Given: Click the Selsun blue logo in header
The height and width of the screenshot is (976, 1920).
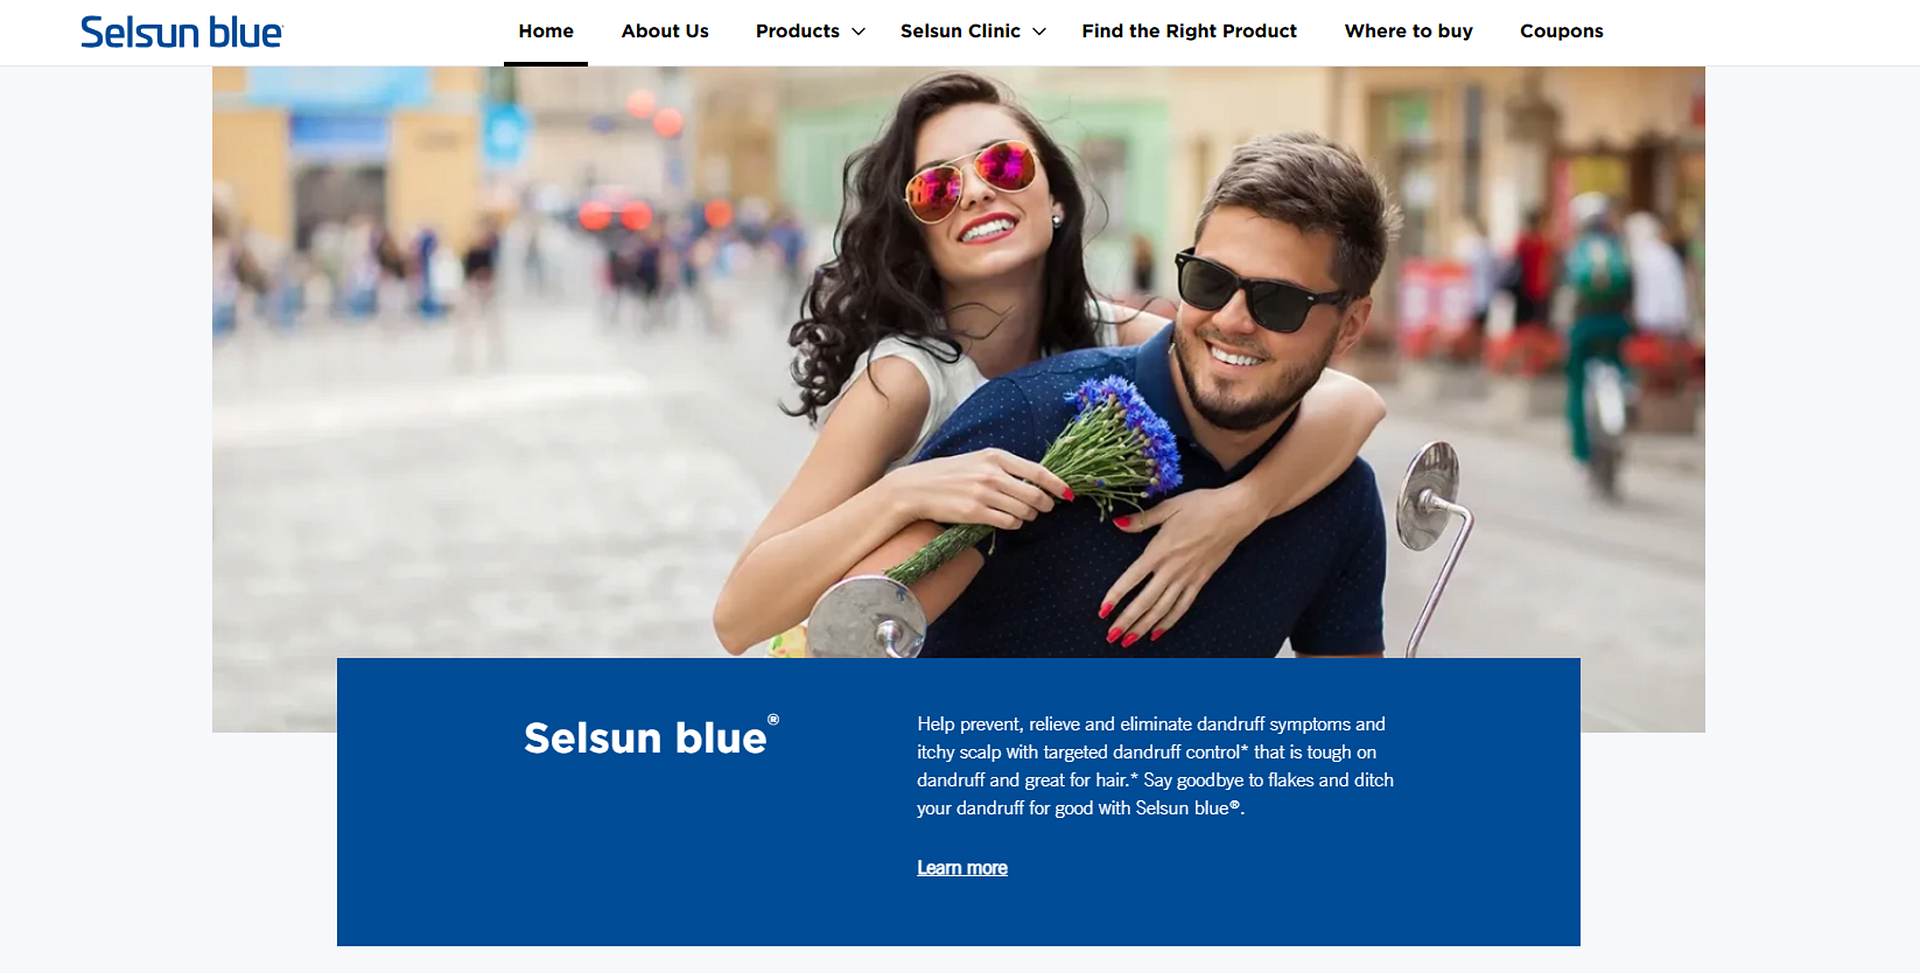Looking at the screenshot, I should 181,32.
